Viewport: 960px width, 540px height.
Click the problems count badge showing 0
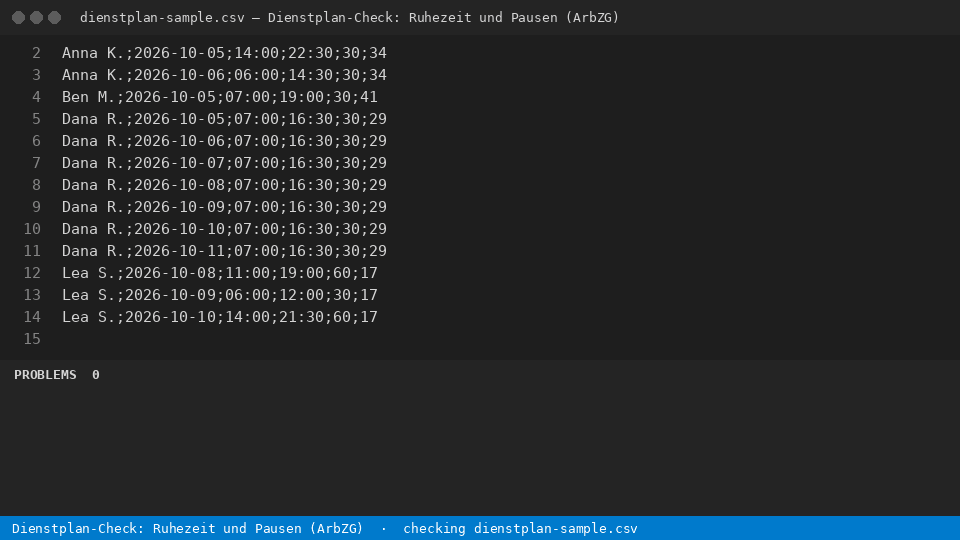[96, 375]
